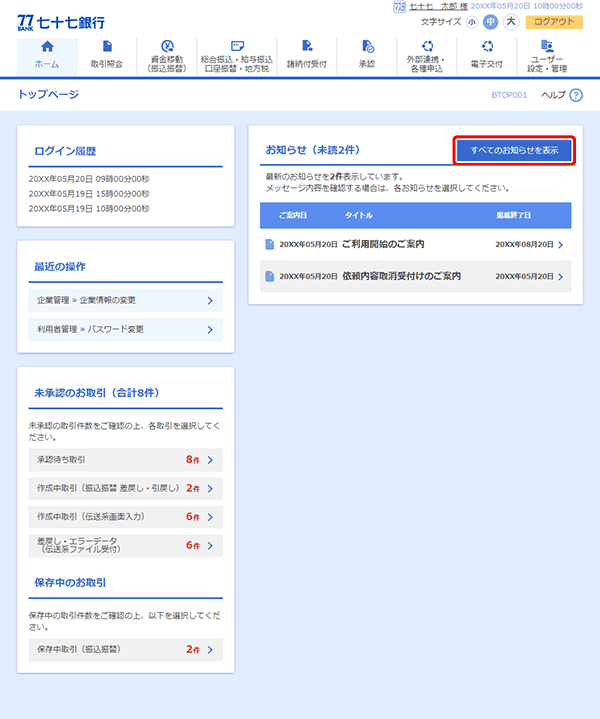Click the BTOP001 screen code
The height and width of the screenshot is (719, 600).
tap(509, 95)
